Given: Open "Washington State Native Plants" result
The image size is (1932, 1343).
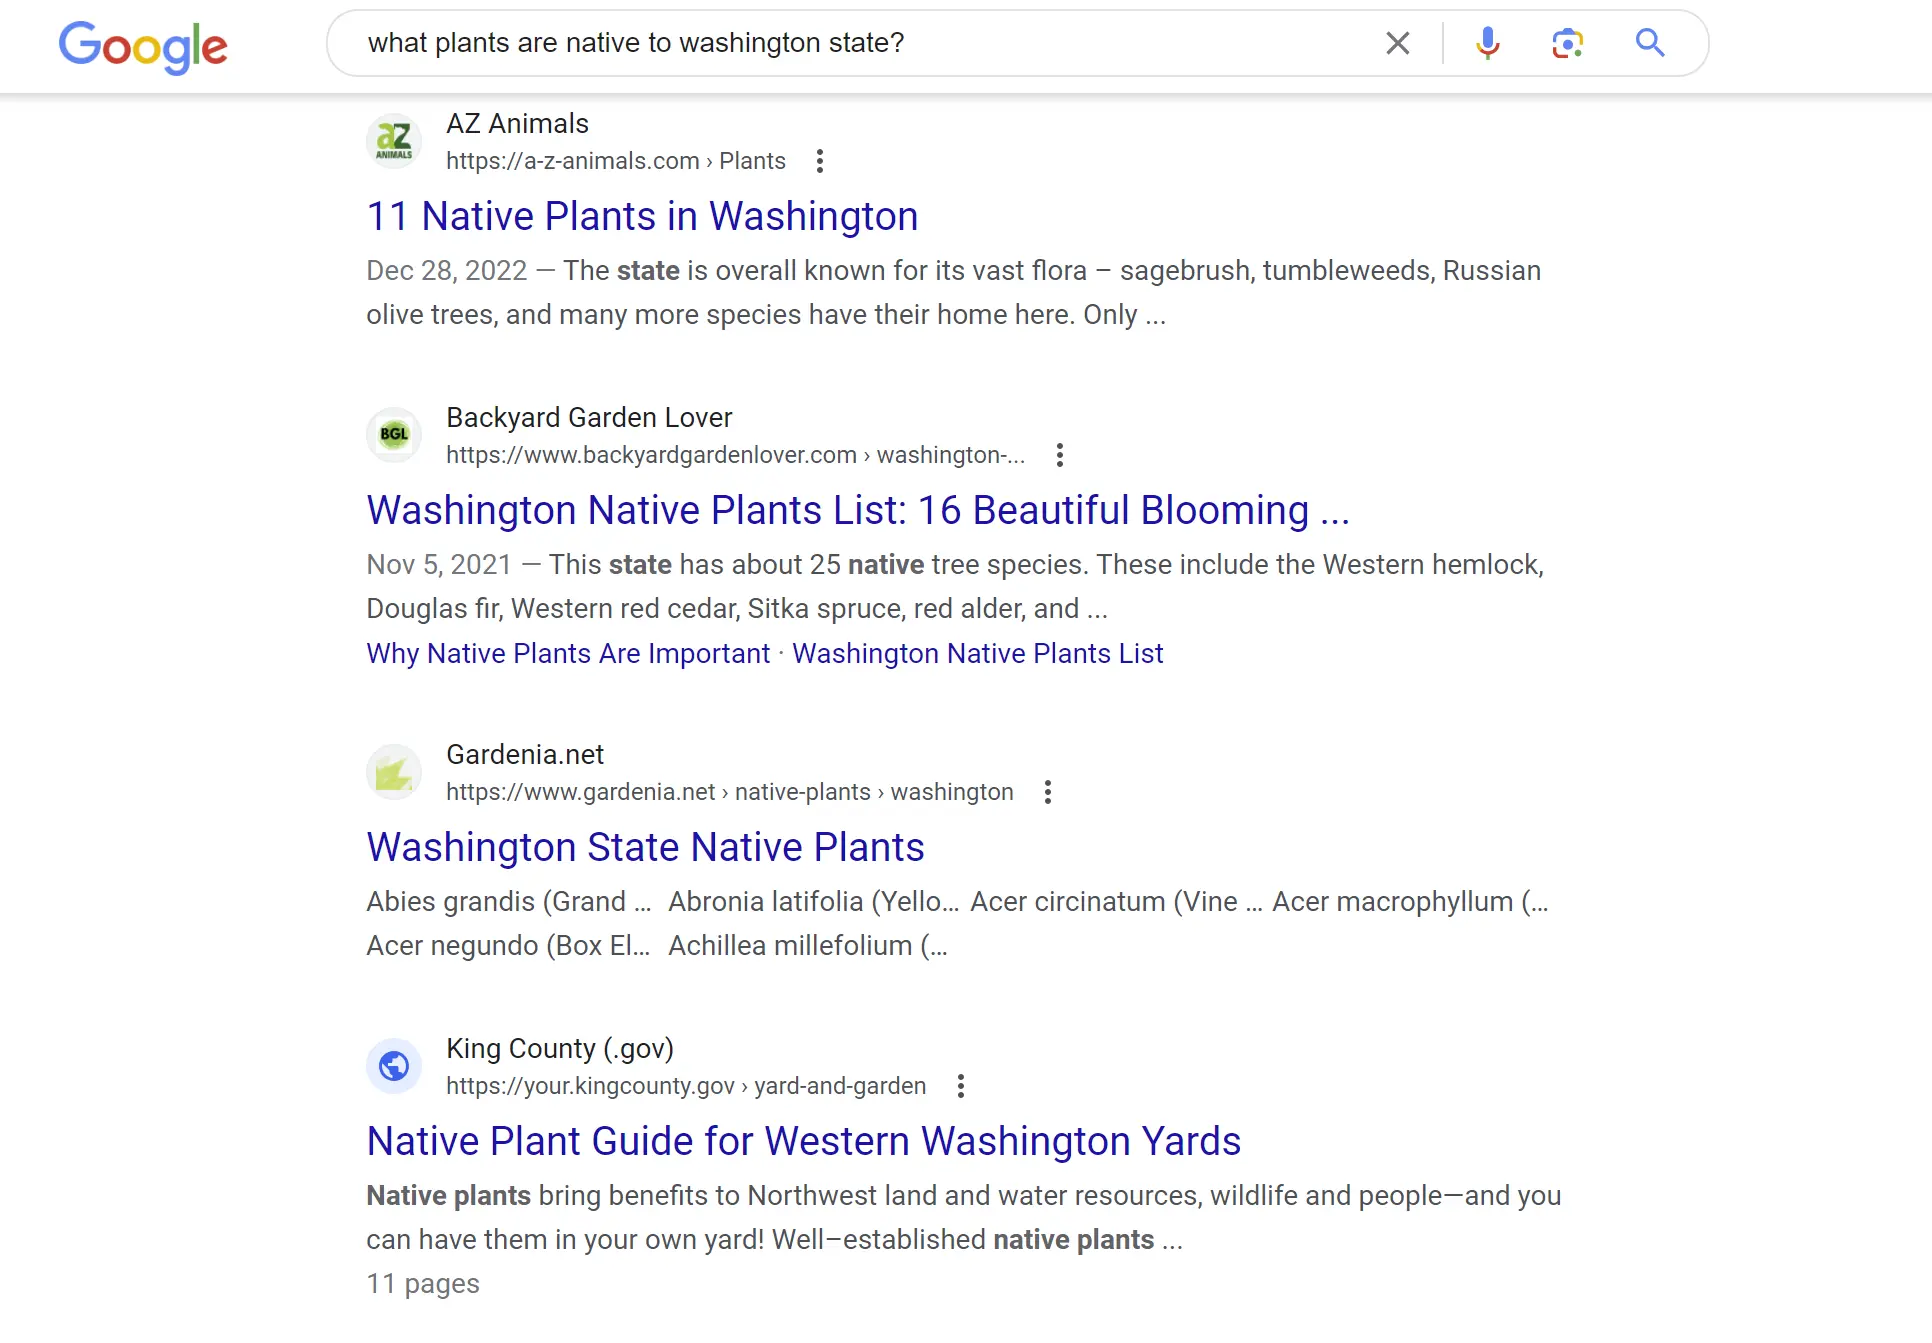Looking at the screenshot, I should tap(645, 847).
